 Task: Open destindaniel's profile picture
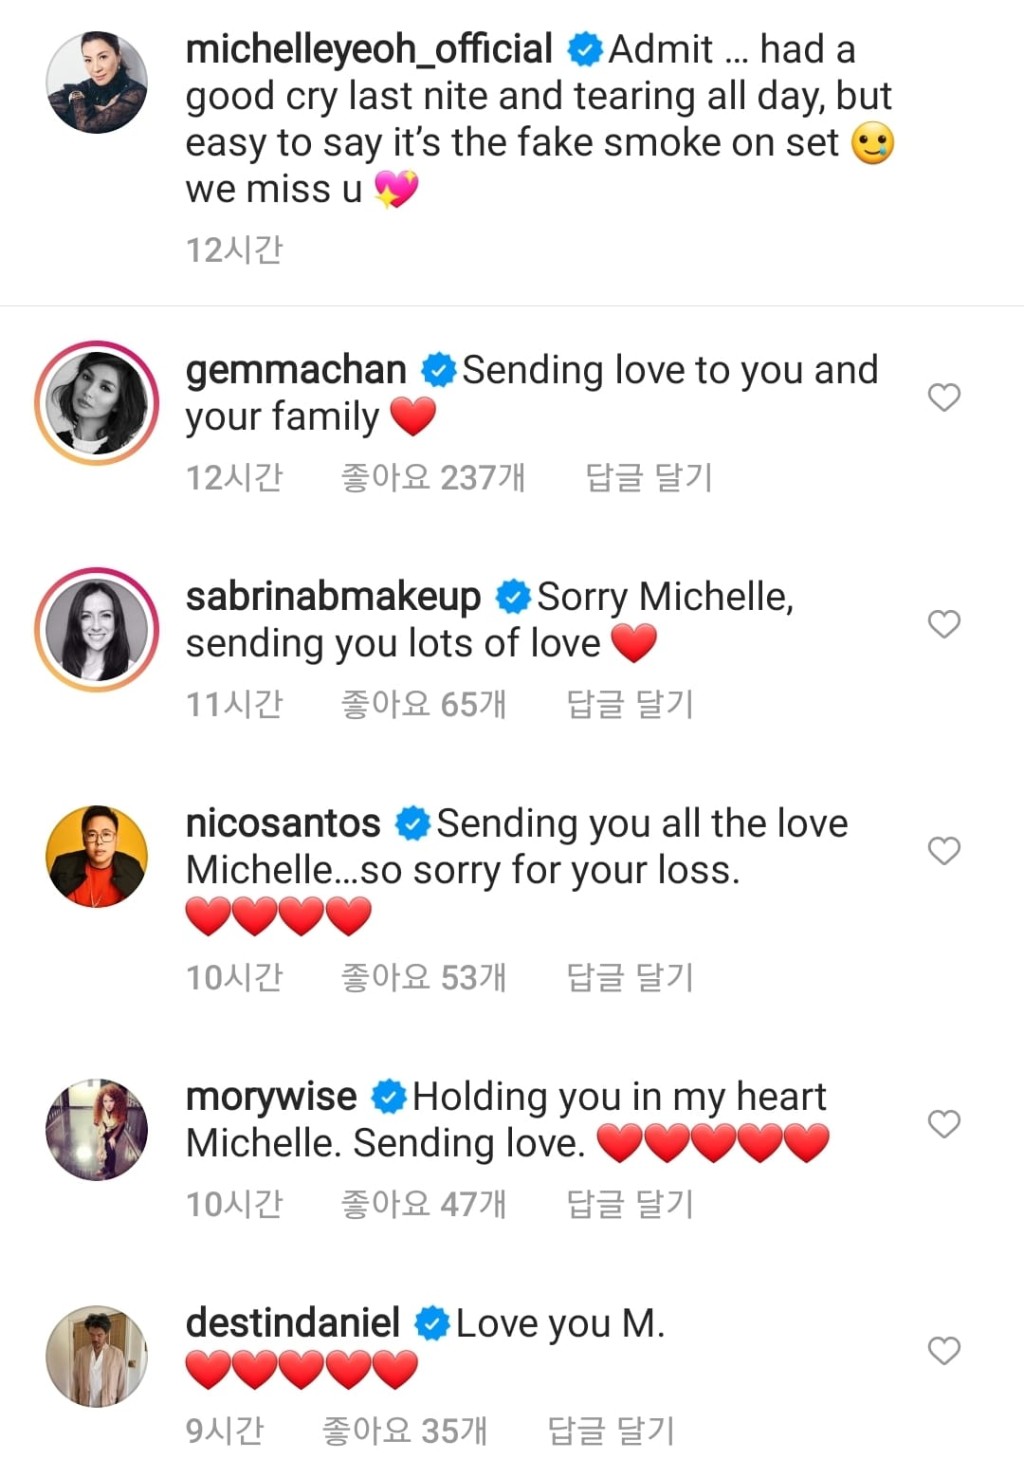point(97,1356)
